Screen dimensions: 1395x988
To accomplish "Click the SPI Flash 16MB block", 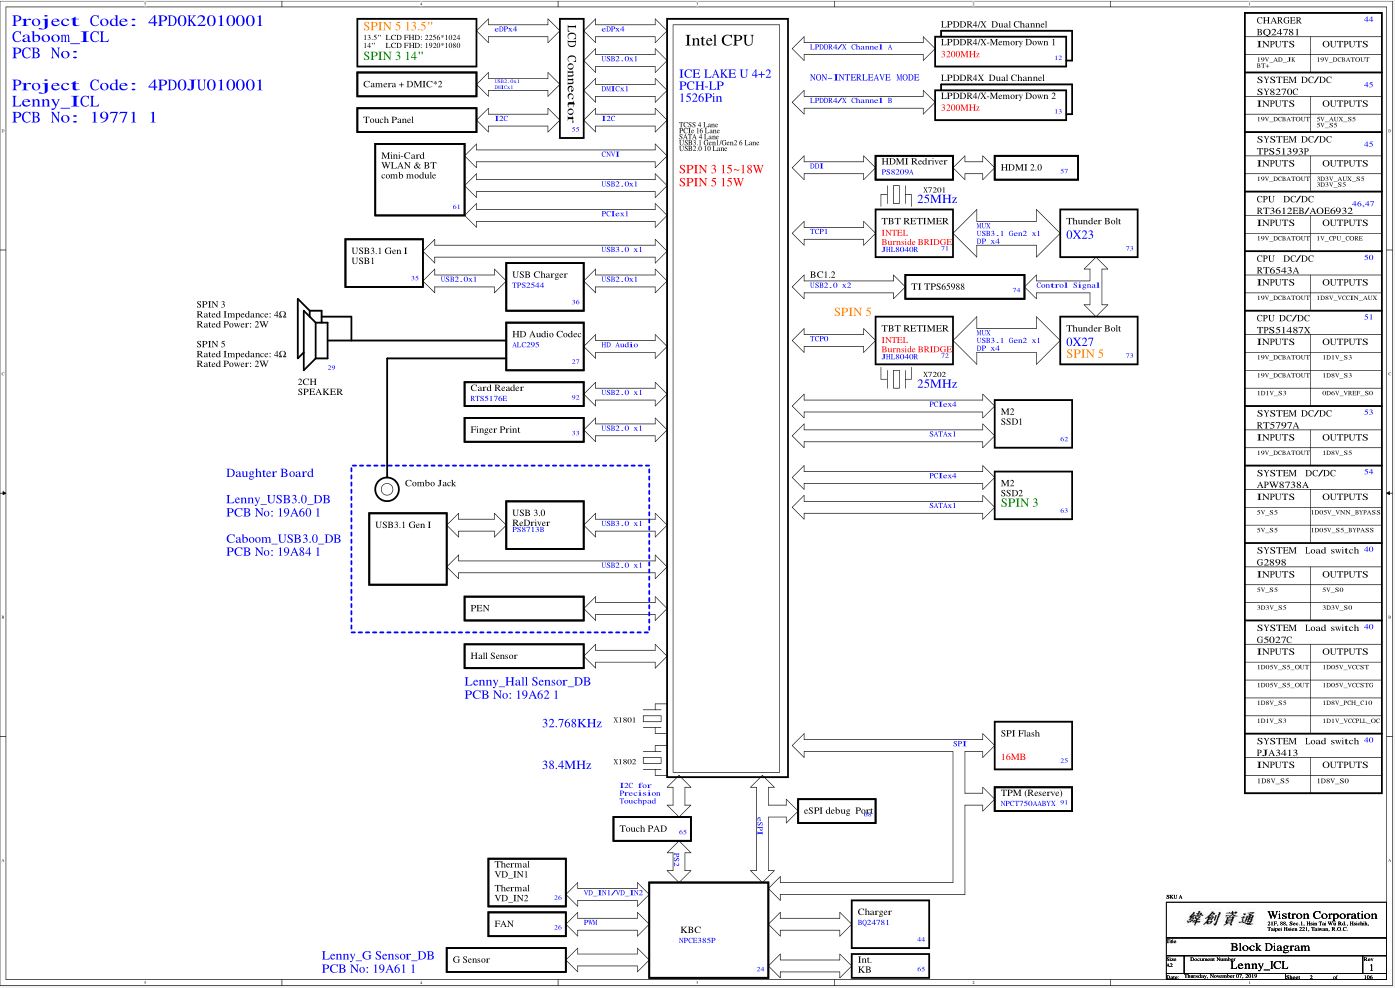I will click(x=1034, y=746).
